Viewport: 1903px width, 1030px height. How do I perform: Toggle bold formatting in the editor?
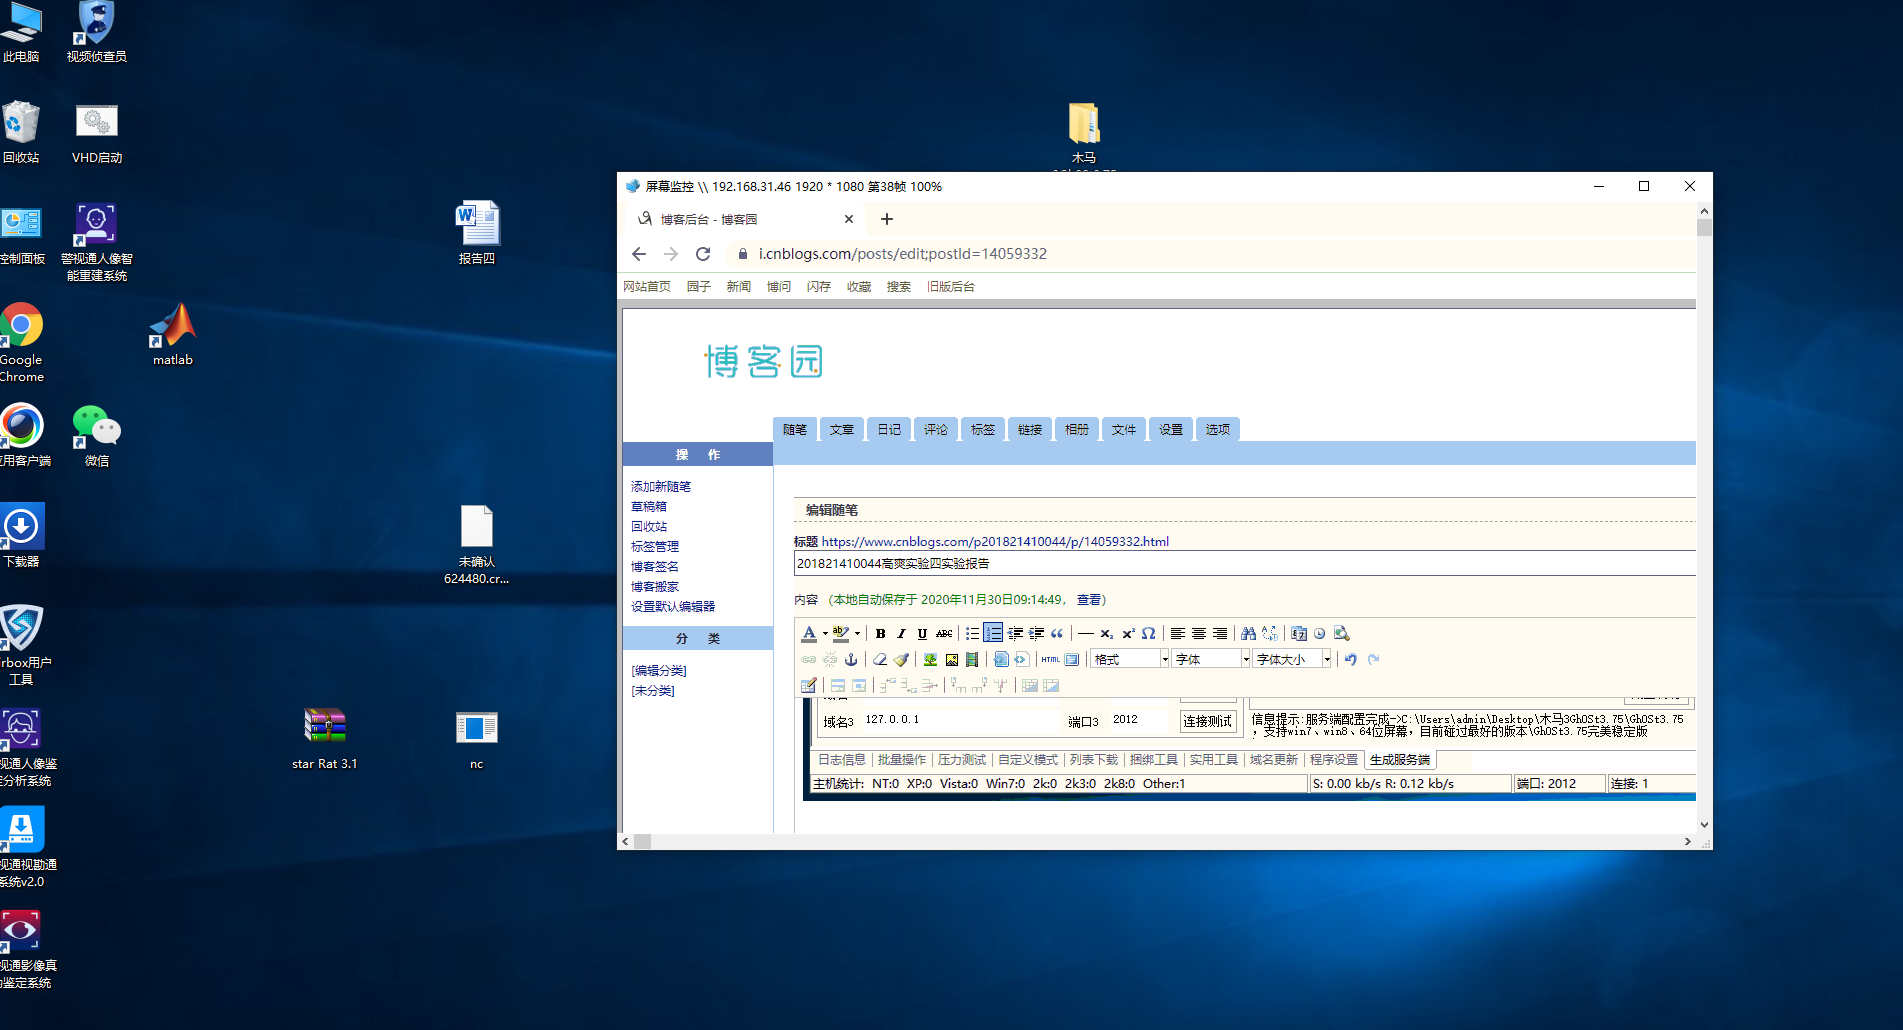point(880,633)
